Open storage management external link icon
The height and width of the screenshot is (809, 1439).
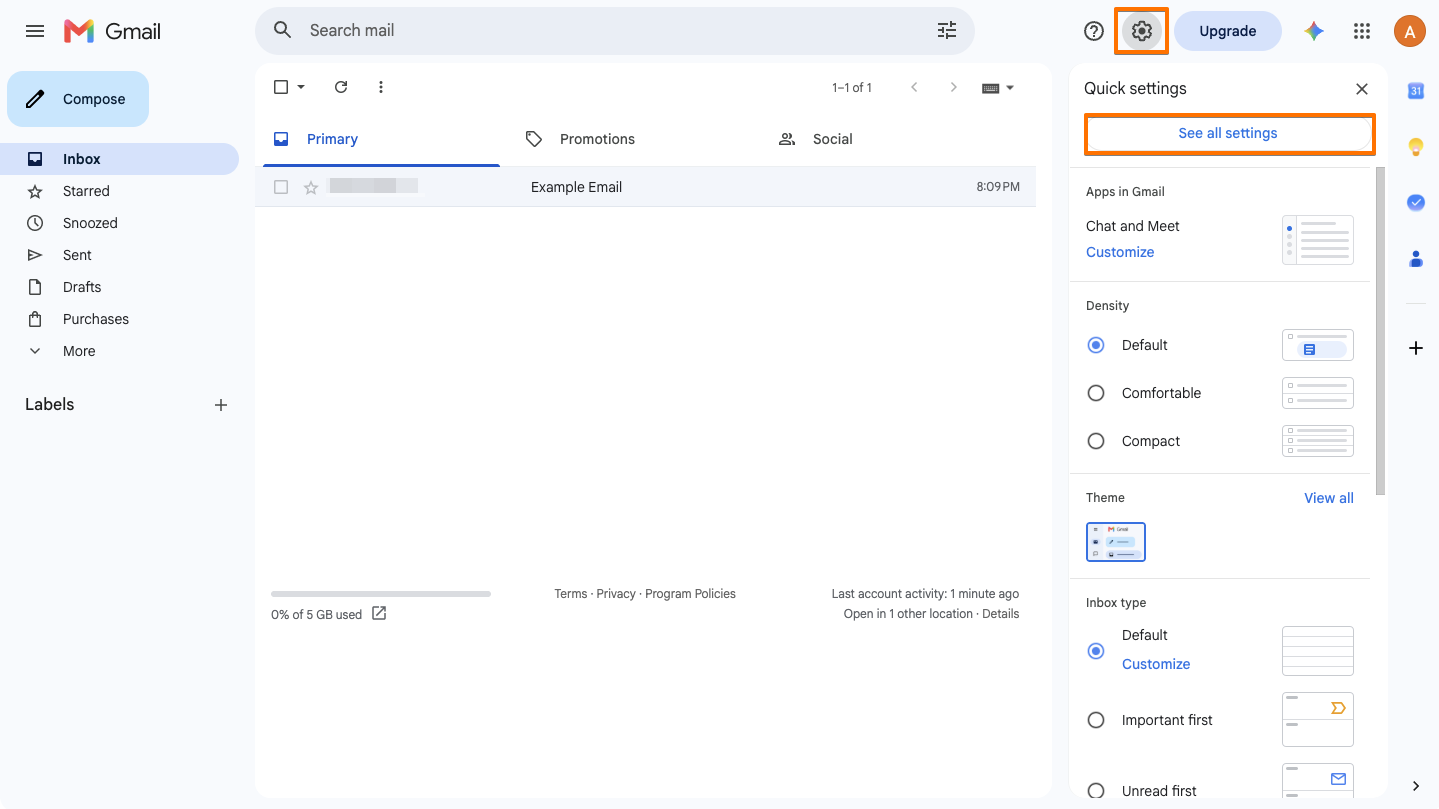point(379,613)
